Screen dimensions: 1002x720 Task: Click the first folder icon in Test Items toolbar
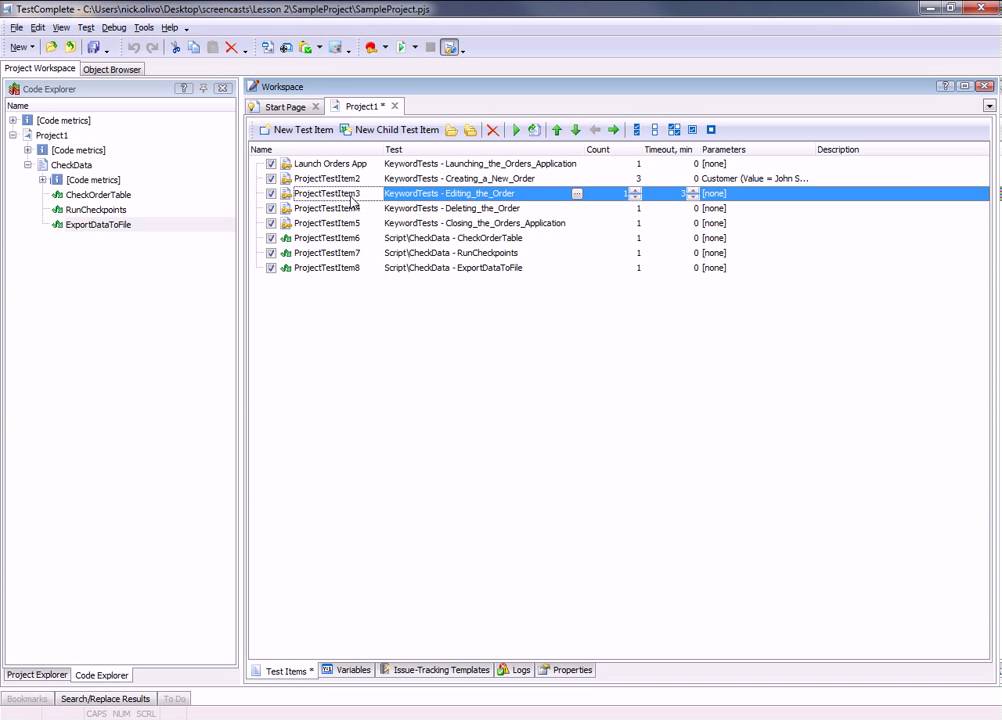[451, 130]
